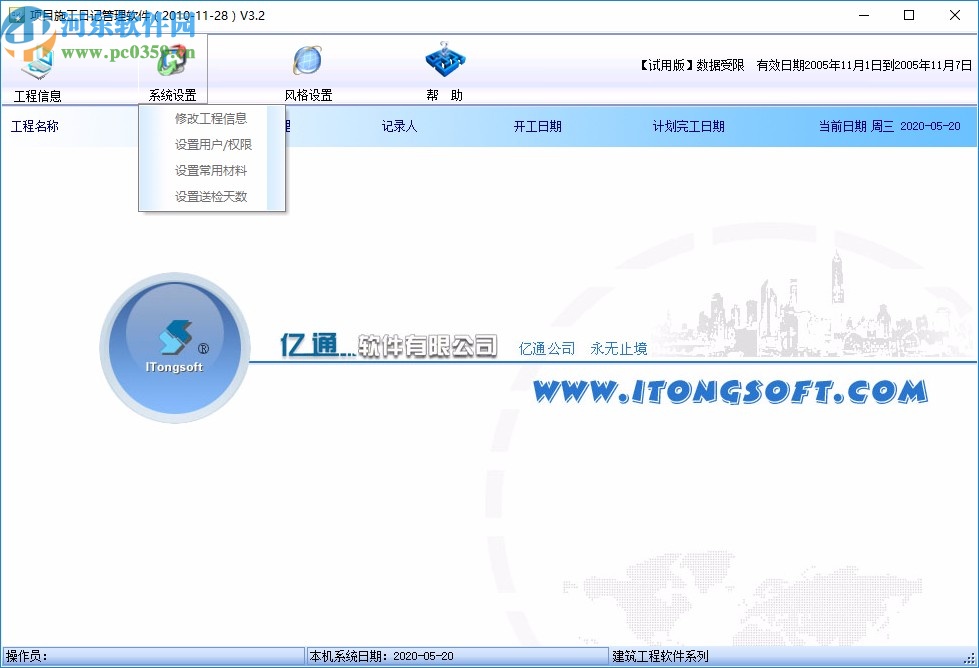Select 设置常用材料 menu entry

211,170
